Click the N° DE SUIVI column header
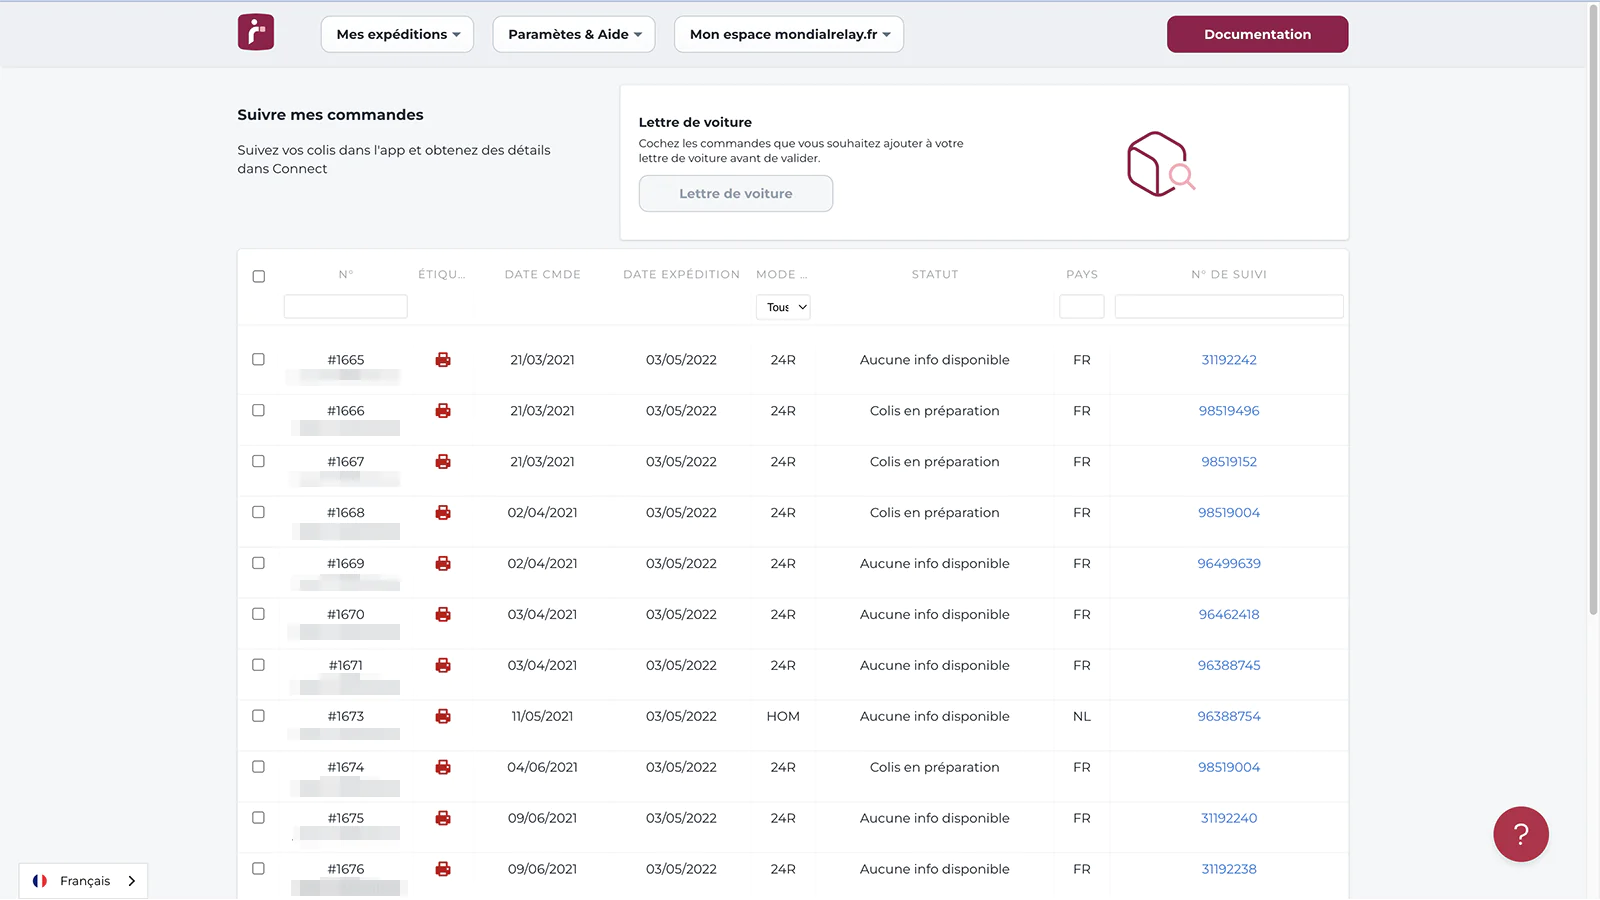This screenshot has width=1600, height=900. 1229,275
